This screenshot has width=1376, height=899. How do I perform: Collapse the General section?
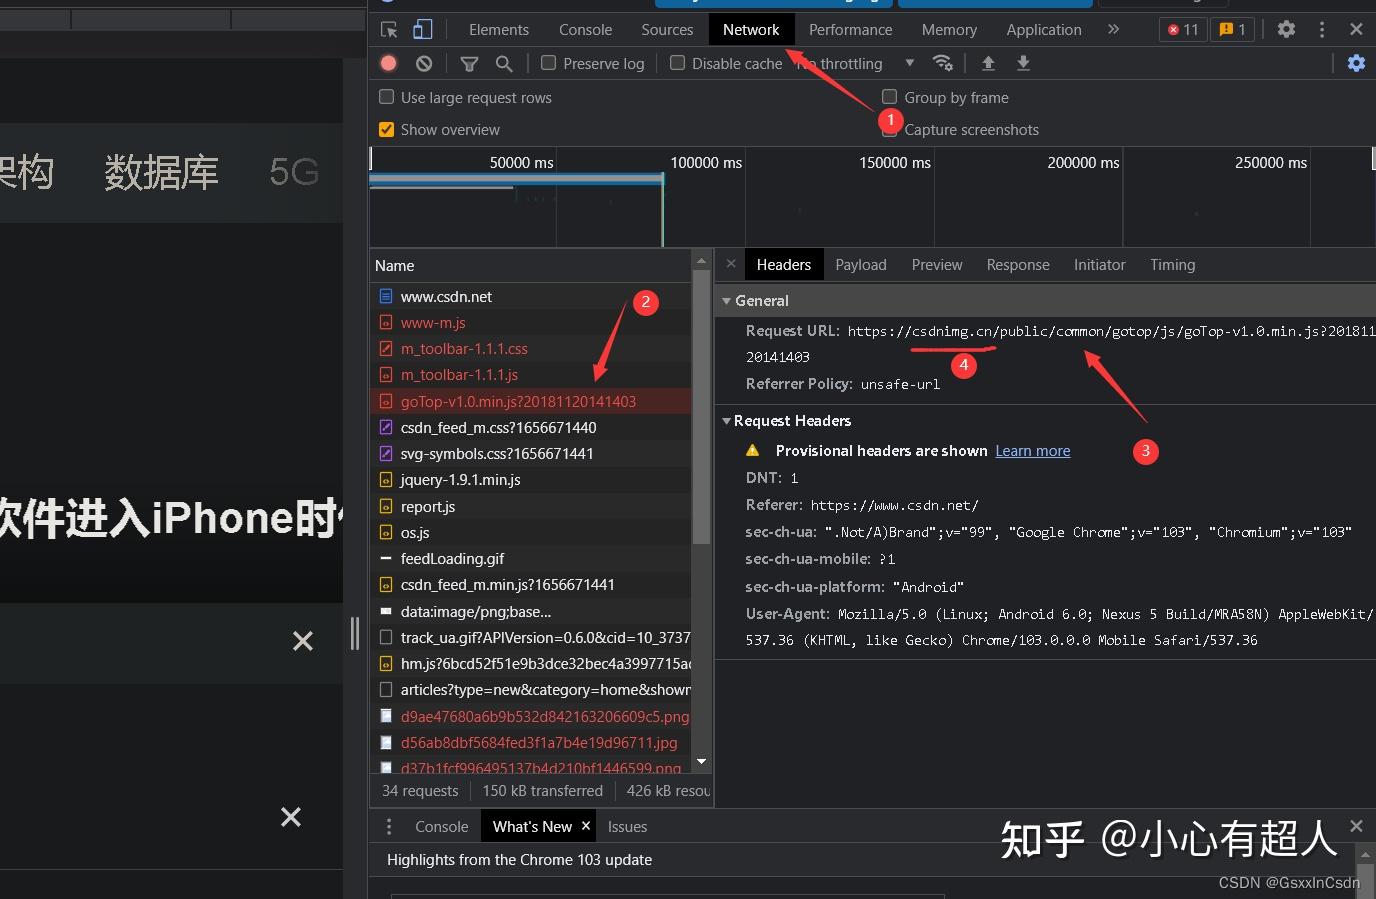click(x=726, y=300)
